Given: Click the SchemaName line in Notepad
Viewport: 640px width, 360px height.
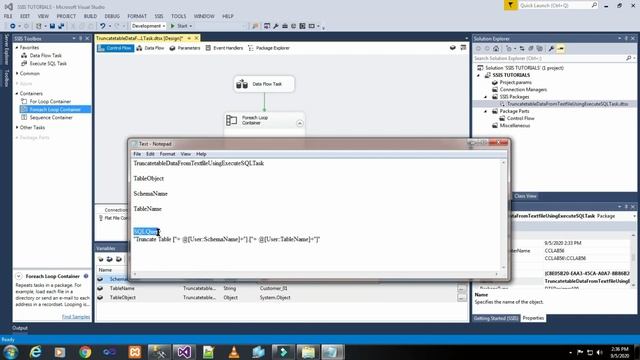Looking at the screenshot, I should pyautogui.click(x=151, y=193).
